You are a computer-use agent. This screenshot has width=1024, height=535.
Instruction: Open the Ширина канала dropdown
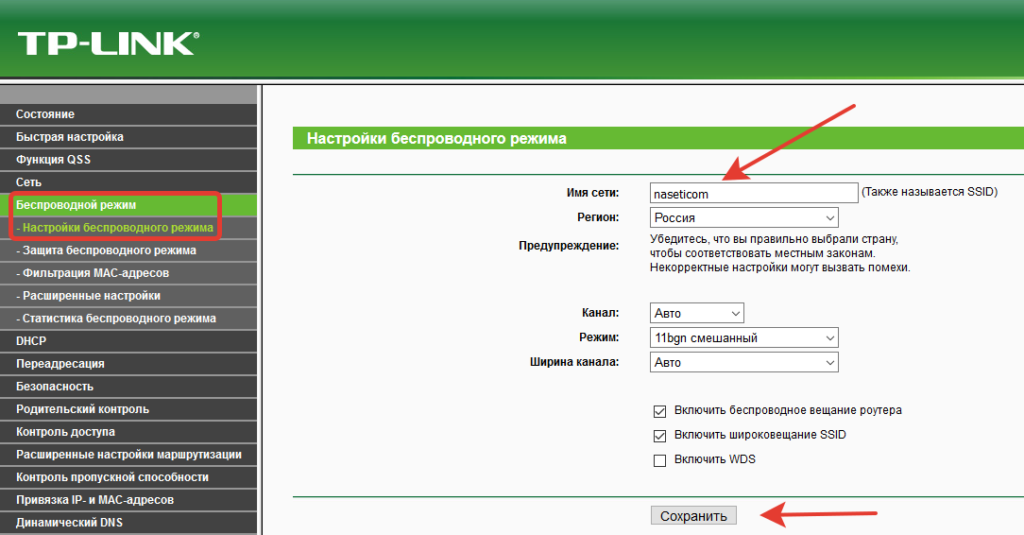pyautogui.click(x=743, y=362)
